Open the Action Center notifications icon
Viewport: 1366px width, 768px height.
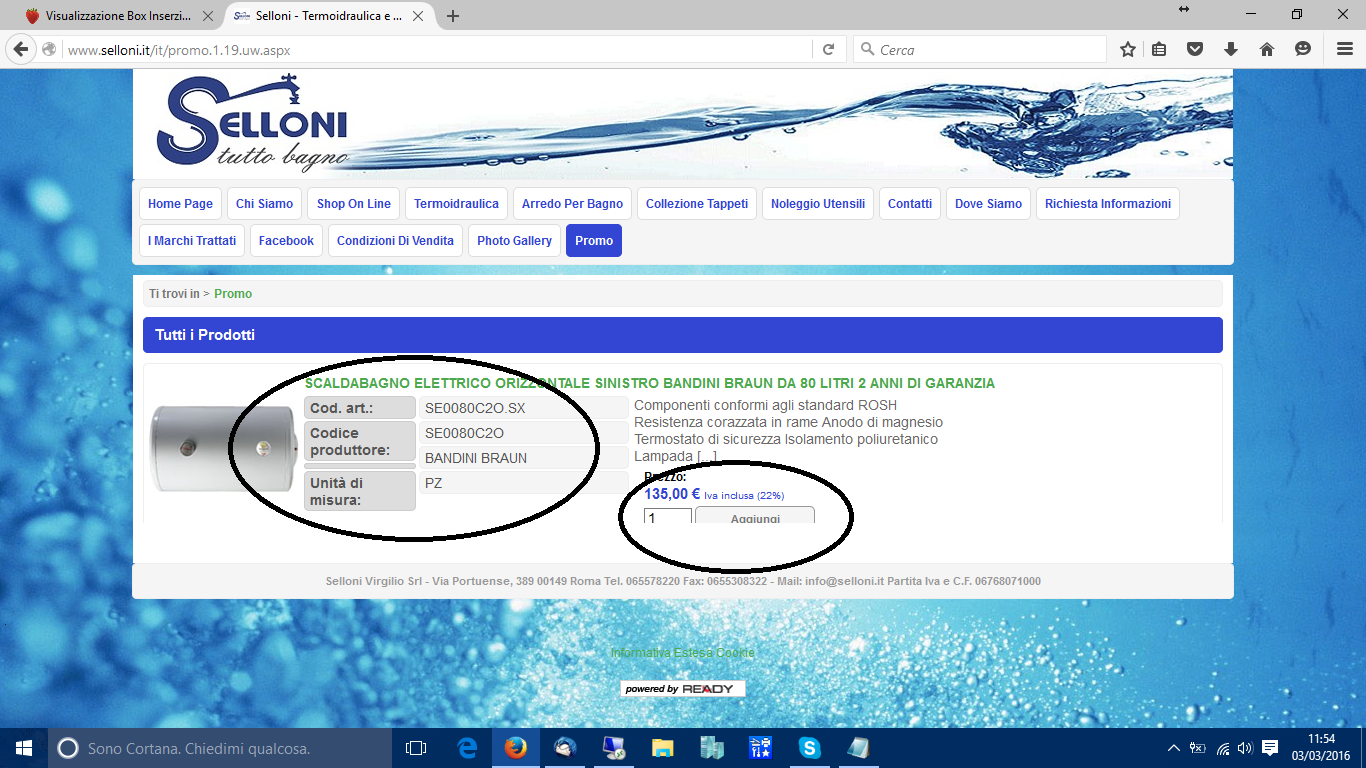click(x=1270, y=748)
